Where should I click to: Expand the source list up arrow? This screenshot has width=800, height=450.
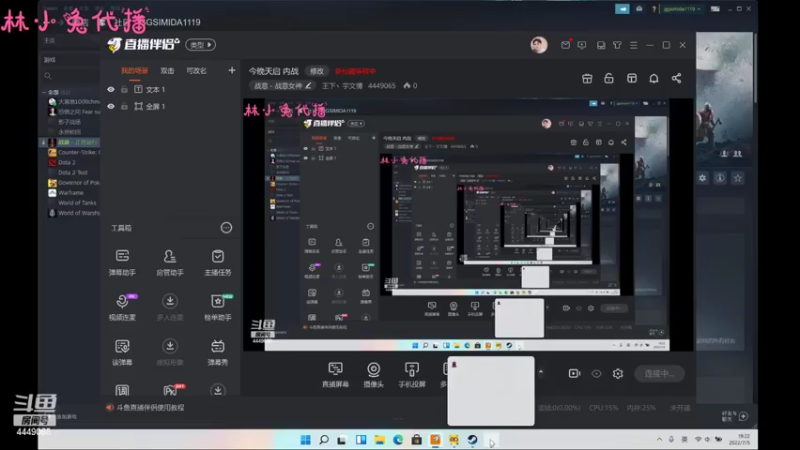pos(541,372)
